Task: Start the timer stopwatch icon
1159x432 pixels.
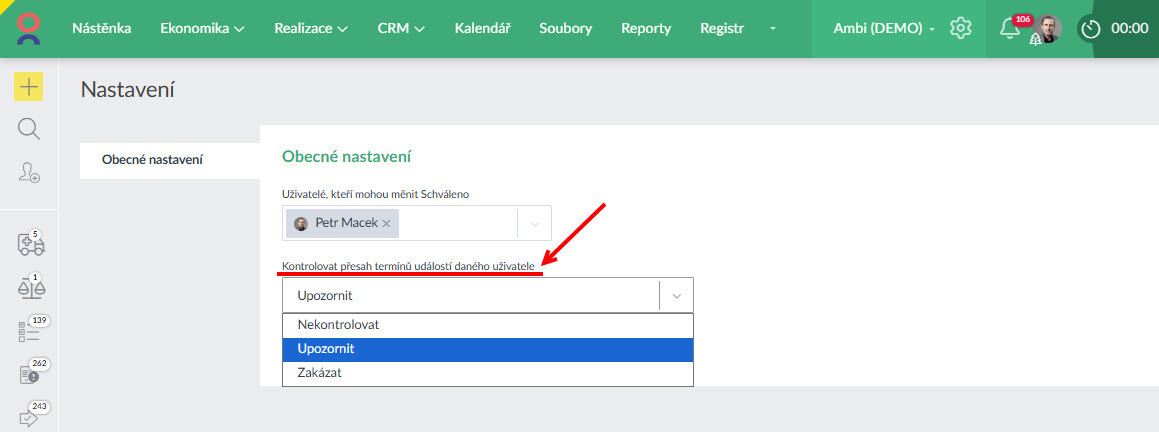Action: pos(1090,29)
